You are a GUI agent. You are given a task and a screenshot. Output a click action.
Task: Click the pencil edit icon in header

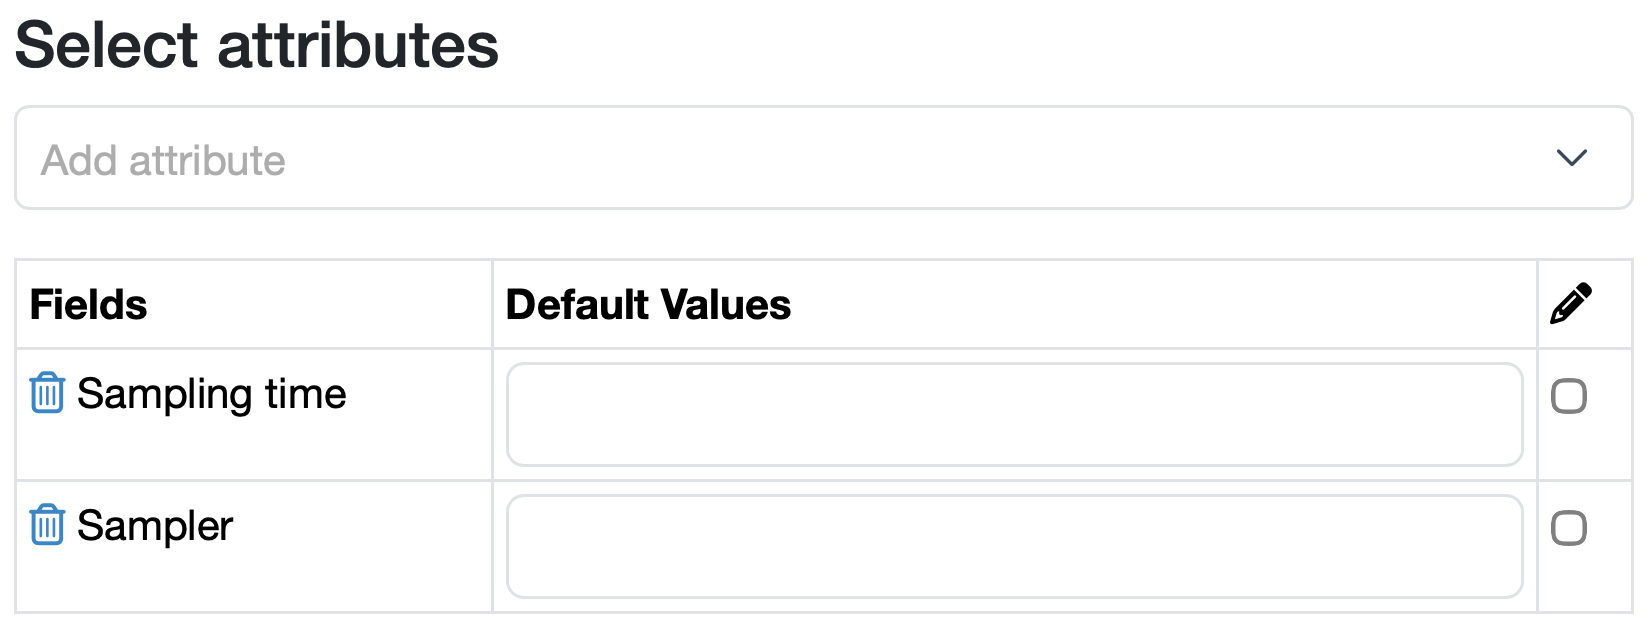(1570, 304)
